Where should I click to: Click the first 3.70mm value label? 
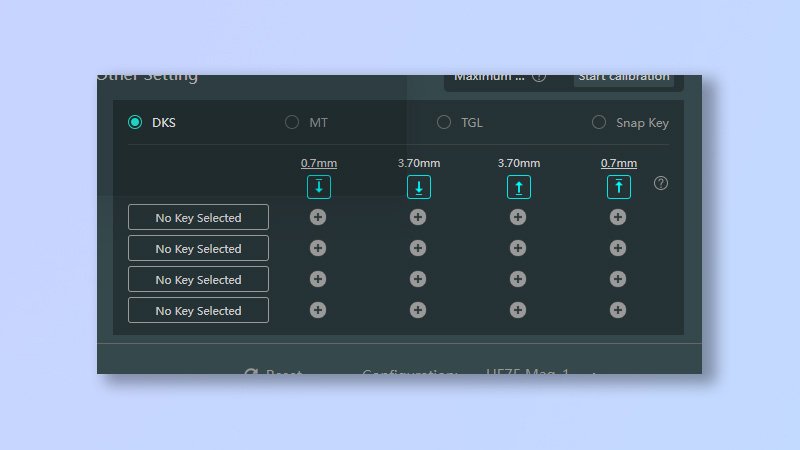coord(419,163)
